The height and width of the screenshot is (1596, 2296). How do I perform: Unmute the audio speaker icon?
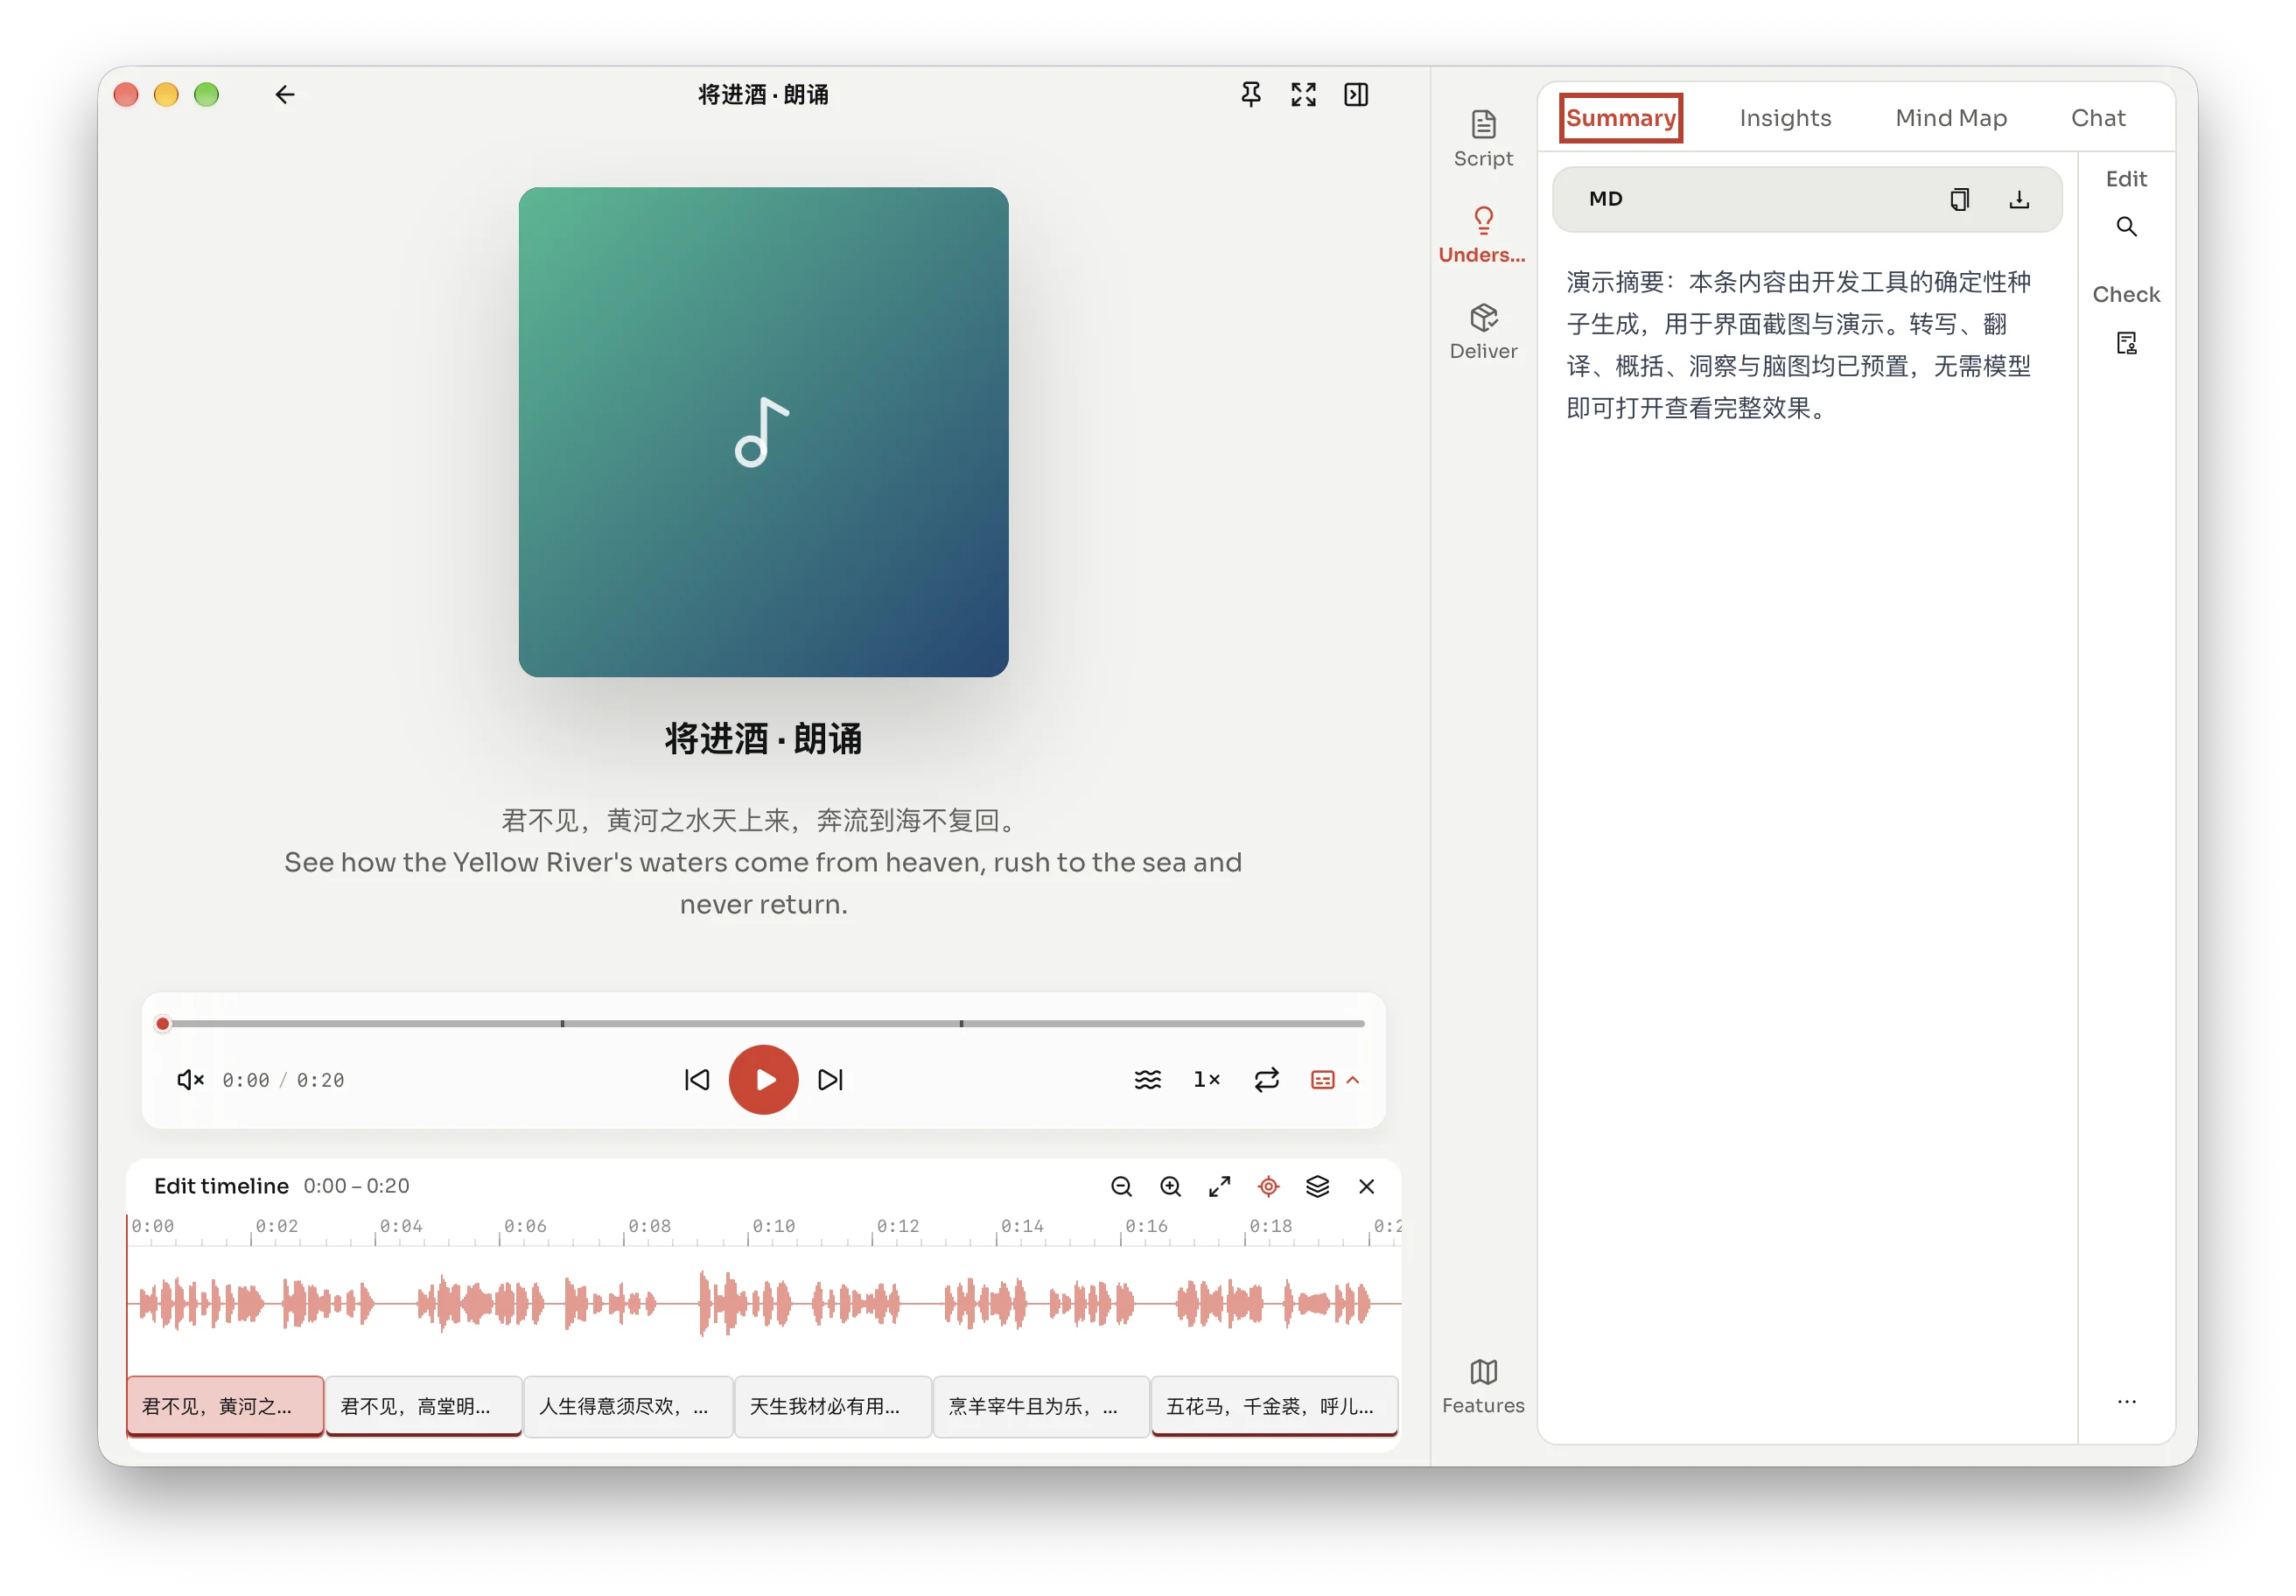pos(190,1080)
